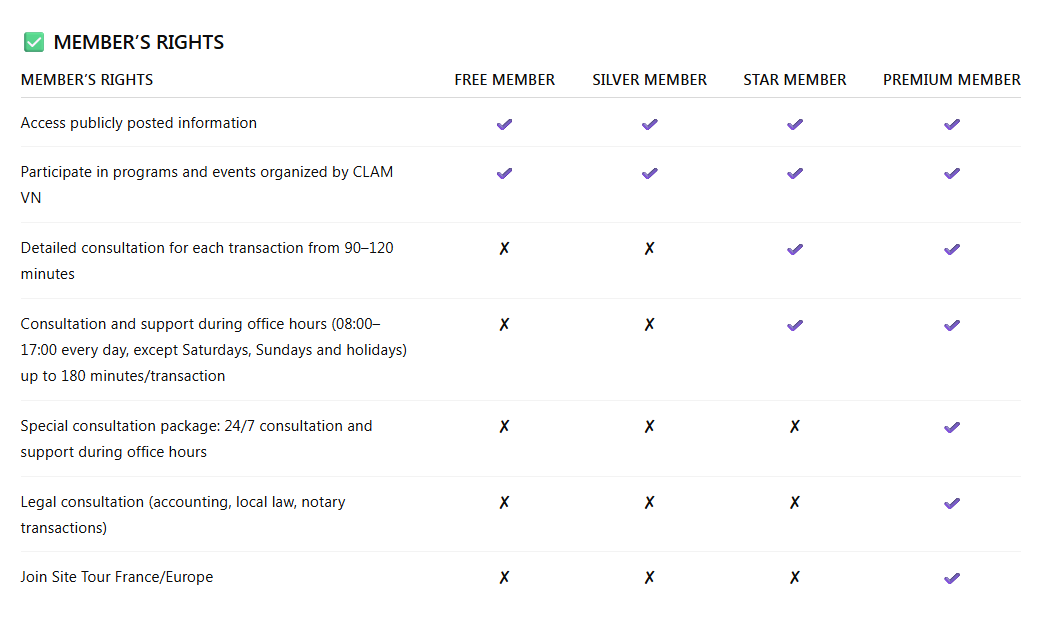Click the Member's Rights section heading
Screen dimensions: 1044x639
(x=138, y=42)
